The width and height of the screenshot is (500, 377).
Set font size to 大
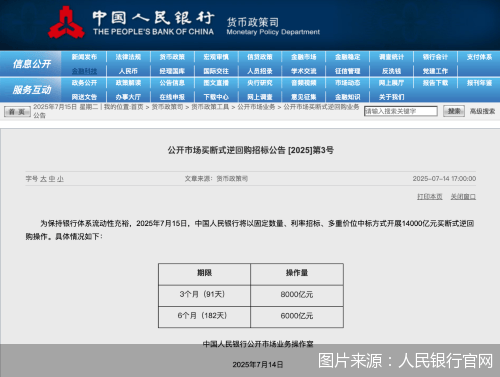click(x=44, y=179)
